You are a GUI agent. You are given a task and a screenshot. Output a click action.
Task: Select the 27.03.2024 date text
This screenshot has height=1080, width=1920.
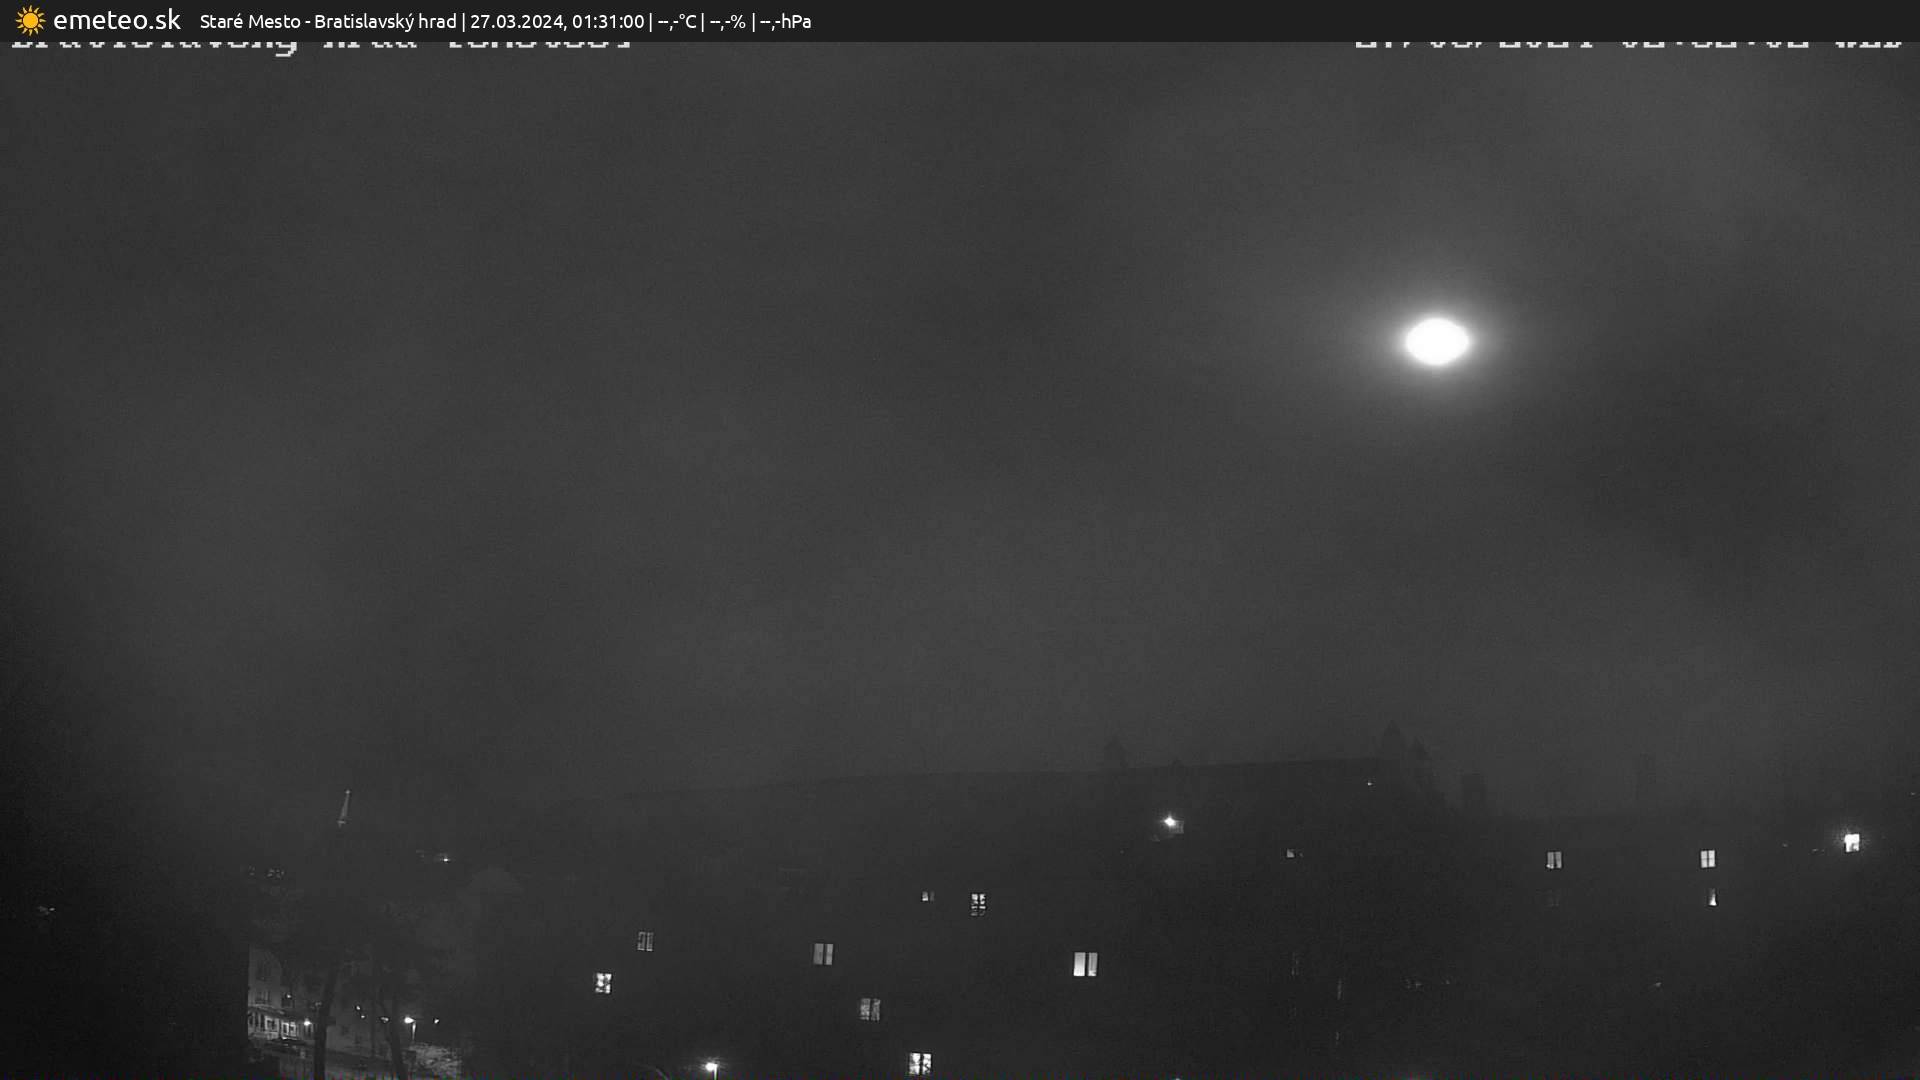tap(516, 21)
